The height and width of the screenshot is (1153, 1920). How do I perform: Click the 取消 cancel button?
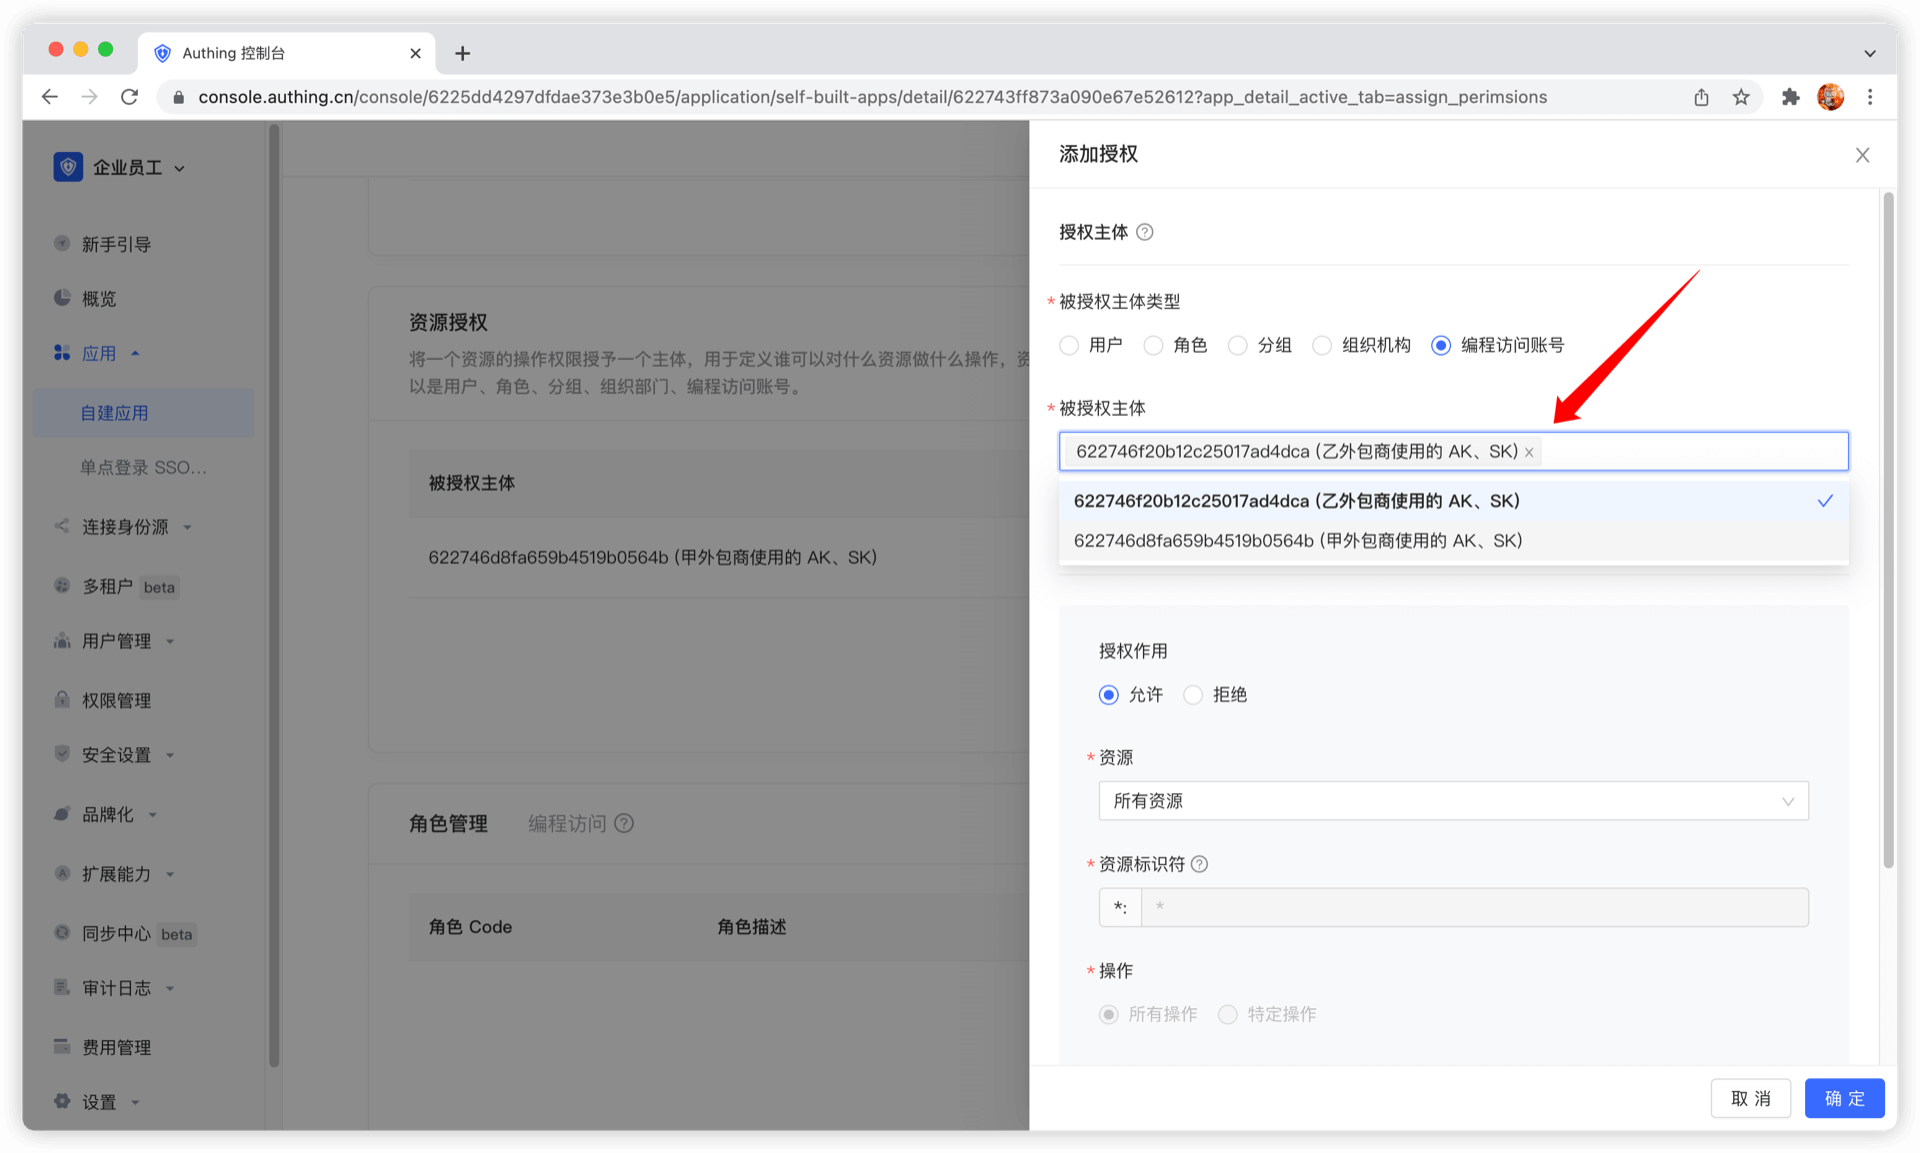coord(1750,1098)
